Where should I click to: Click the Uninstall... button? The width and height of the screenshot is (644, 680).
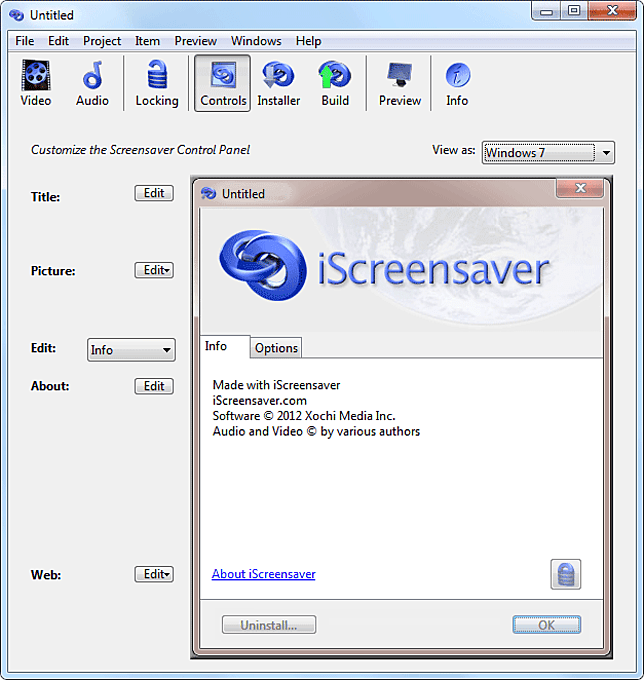click(269, 624)
